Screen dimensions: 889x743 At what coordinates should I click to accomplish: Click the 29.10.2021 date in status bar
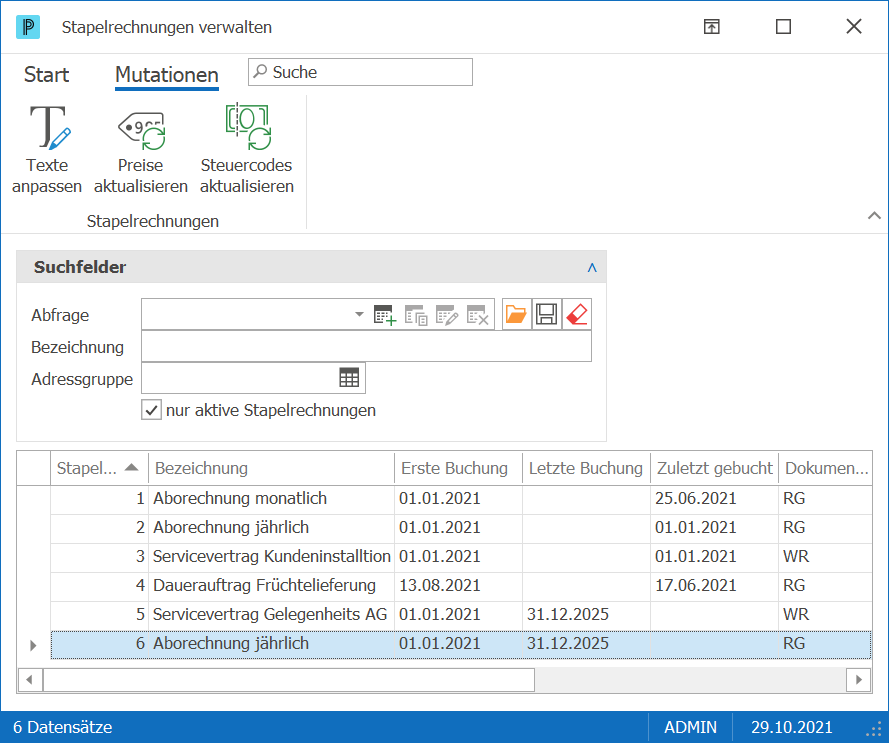tap(791, 727)
